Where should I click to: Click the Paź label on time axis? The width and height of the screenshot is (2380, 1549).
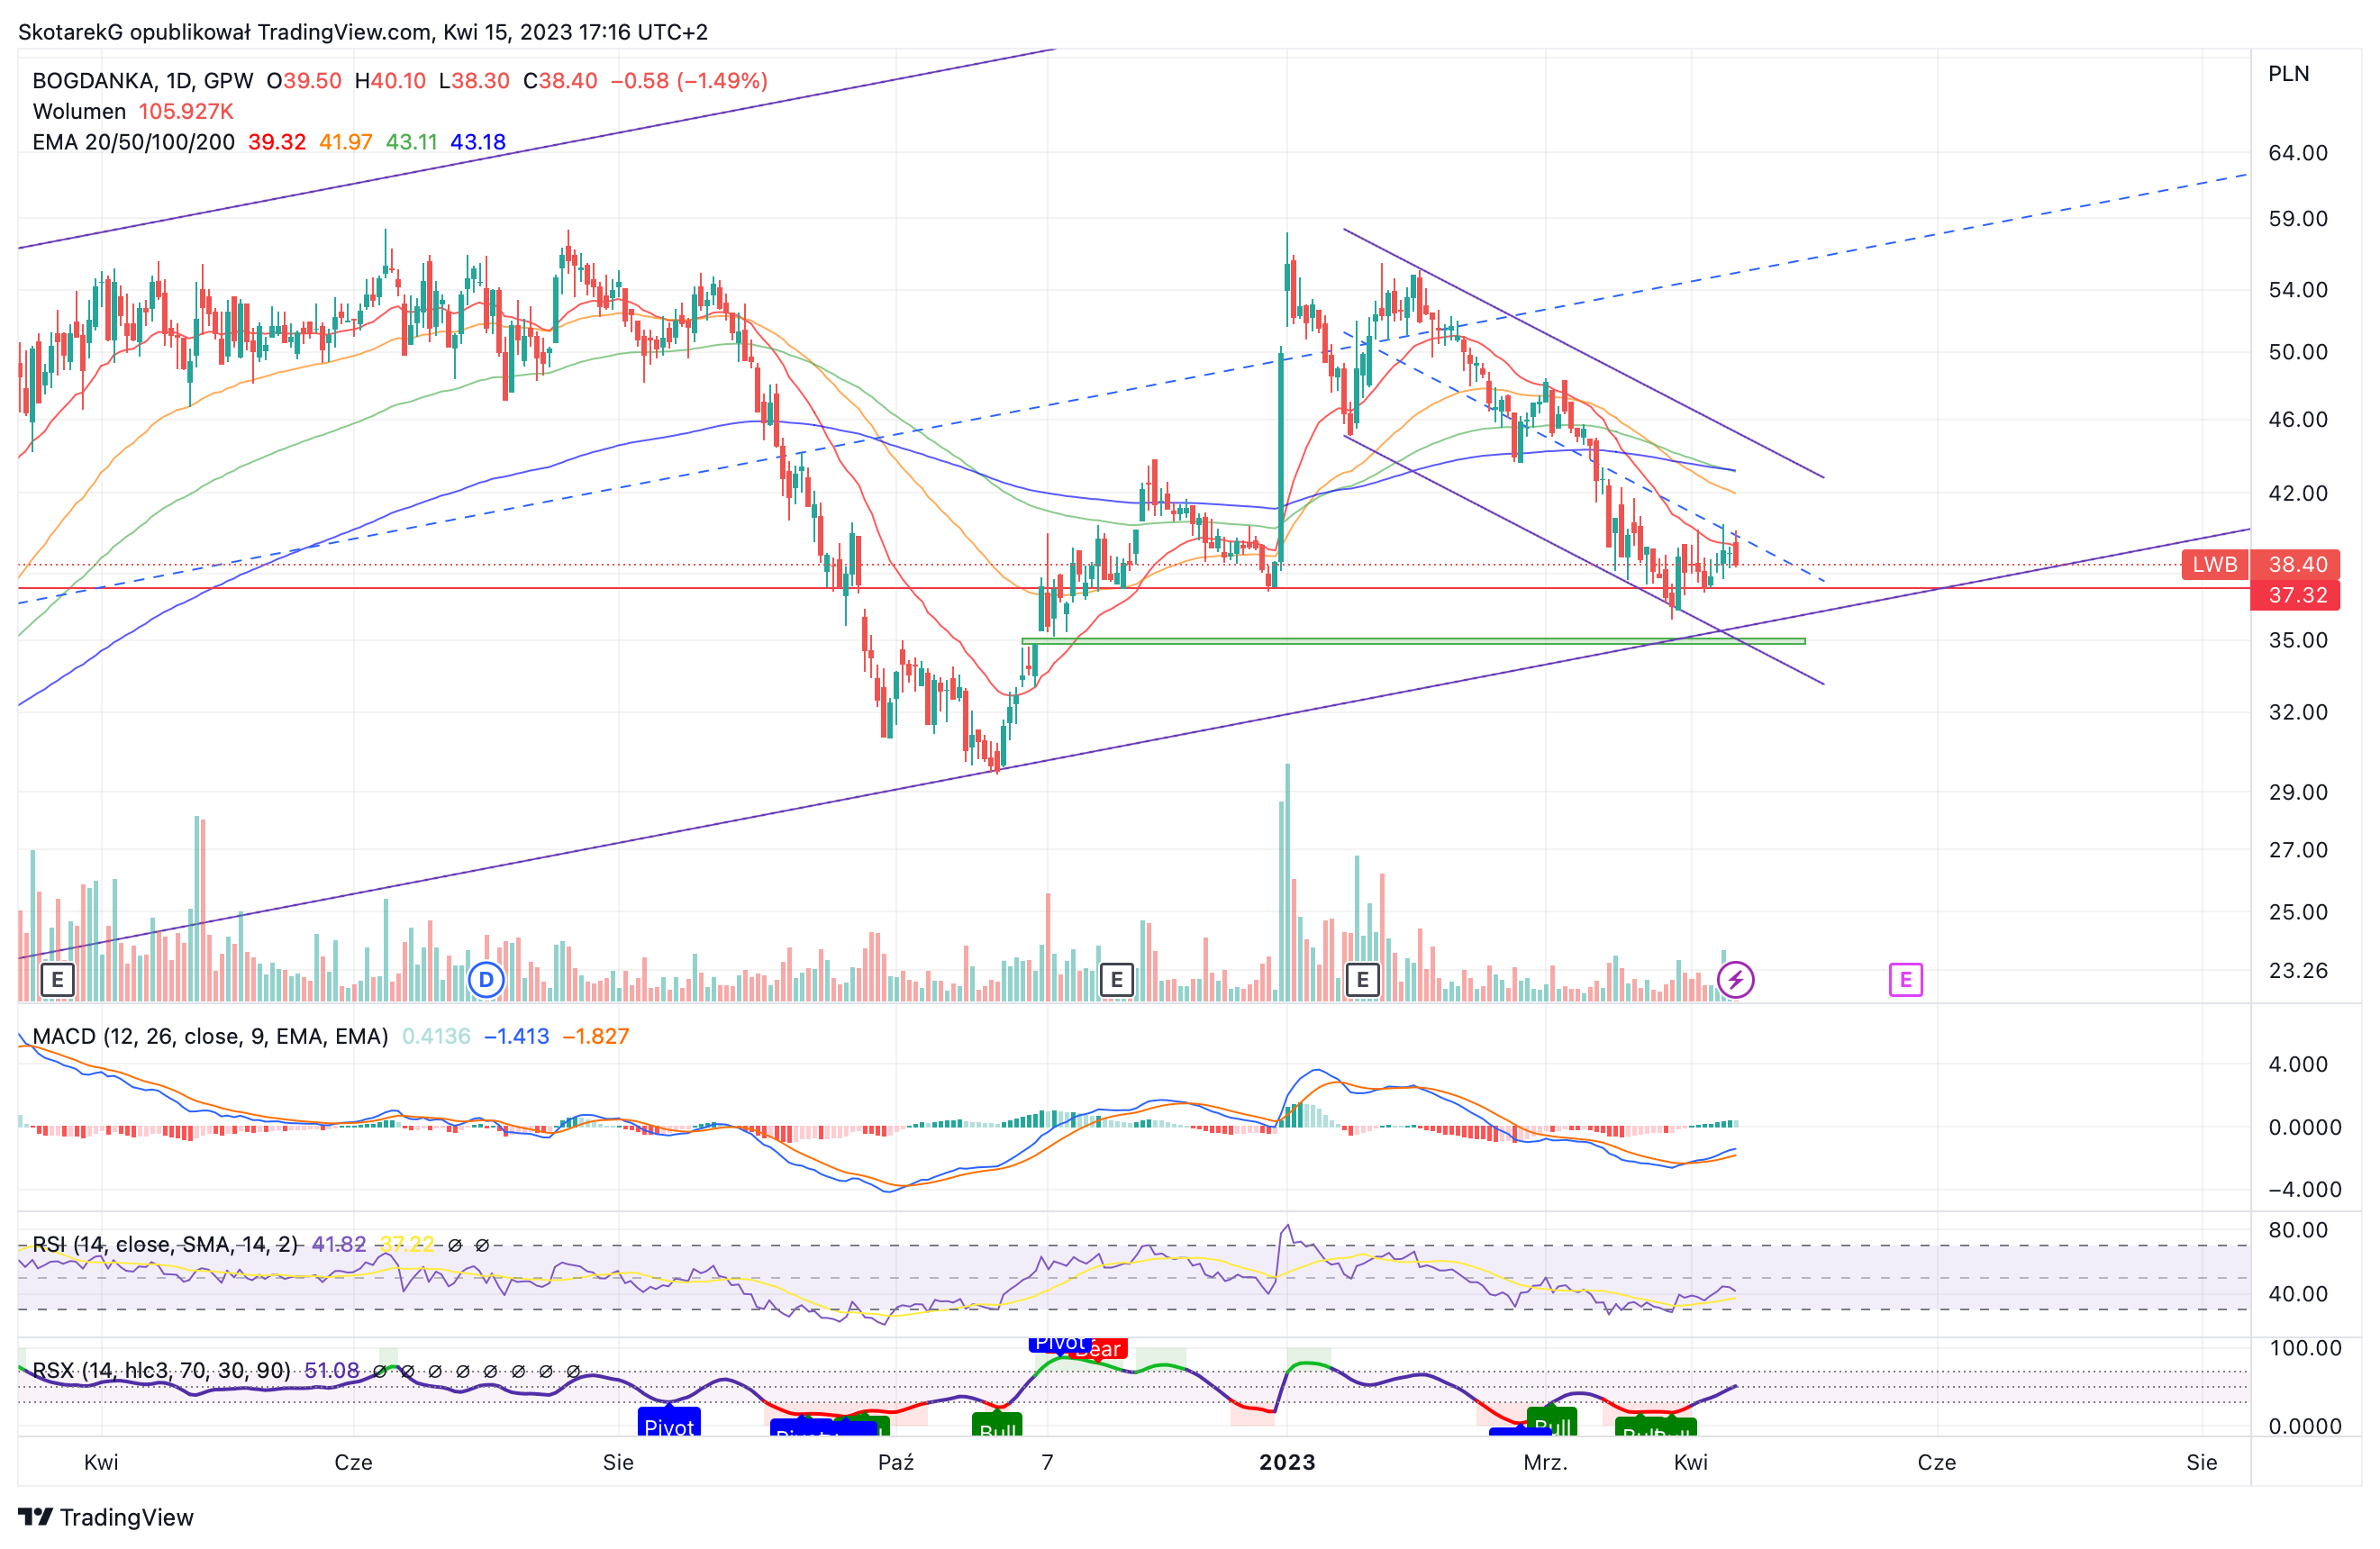pos(896,1462)
